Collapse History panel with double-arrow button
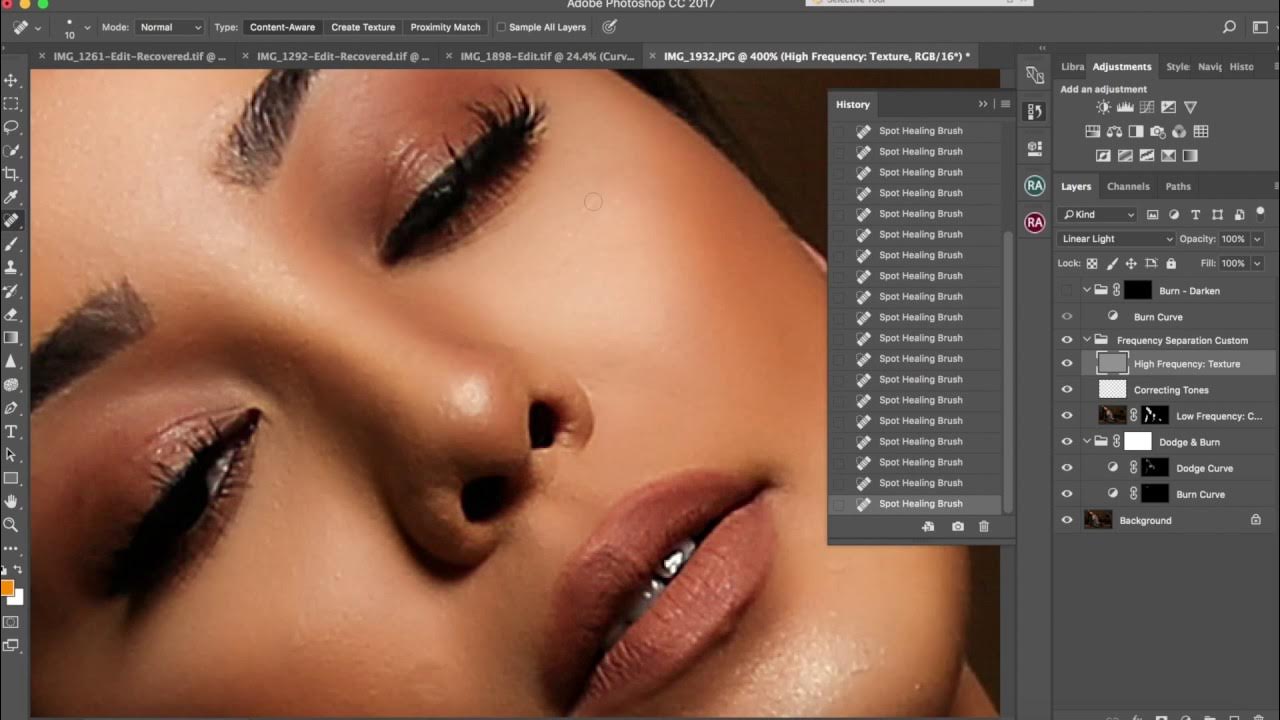Screen dimensions: 1280x720 (x=983, y=104)
